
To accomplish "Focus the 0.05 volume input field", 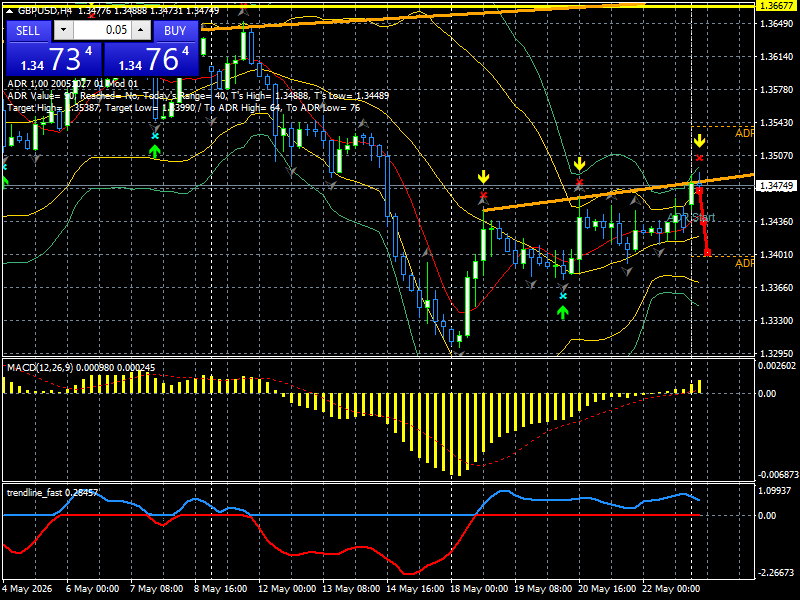I will tap(102, 30).
